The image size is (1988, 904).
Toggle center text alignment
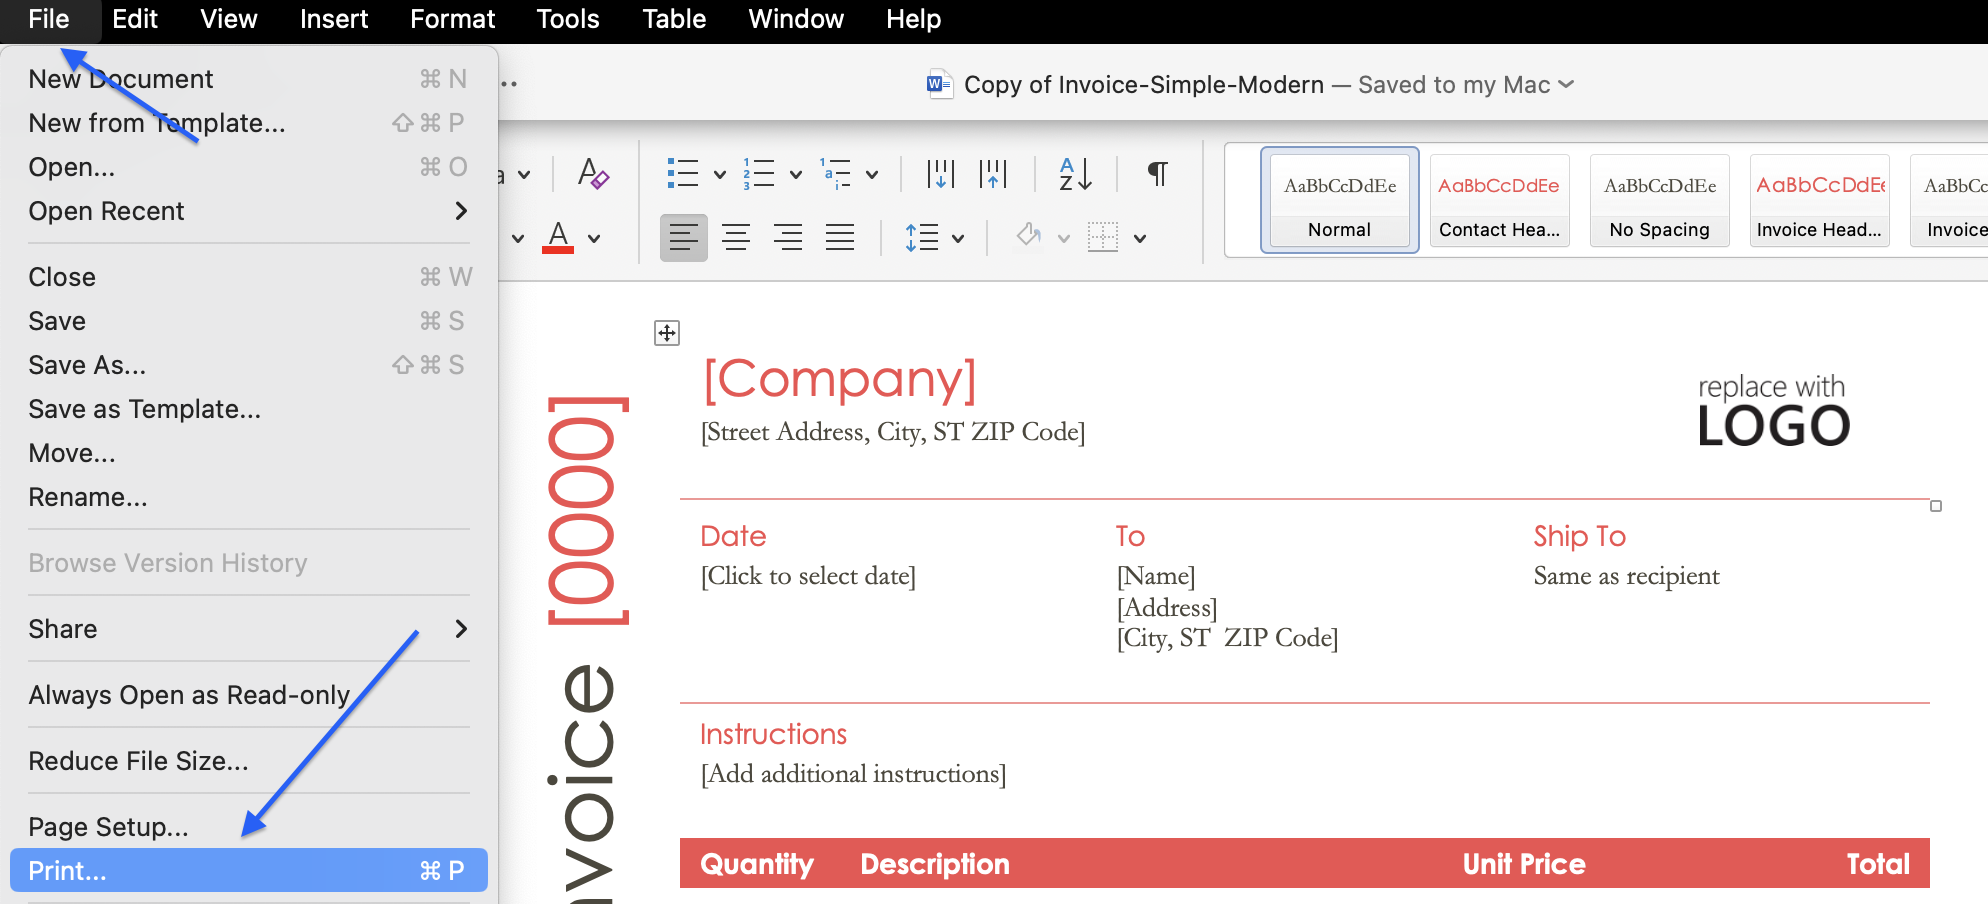736,238
